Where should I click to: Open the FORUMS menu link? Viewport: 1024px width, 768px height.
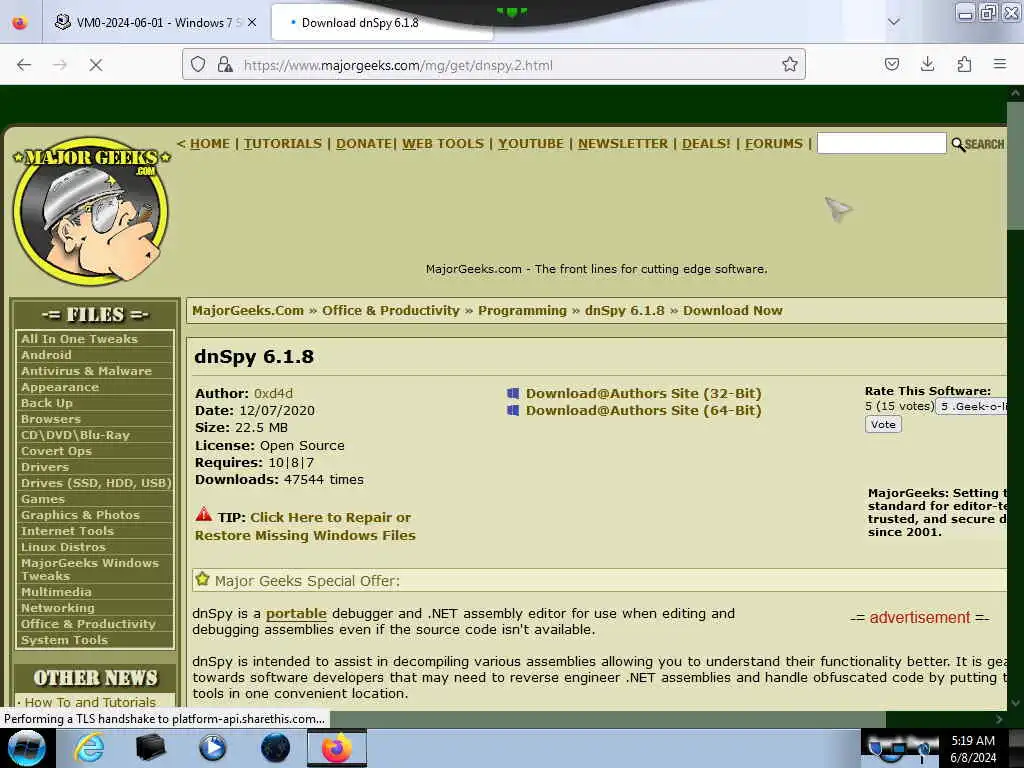(774, 144)
